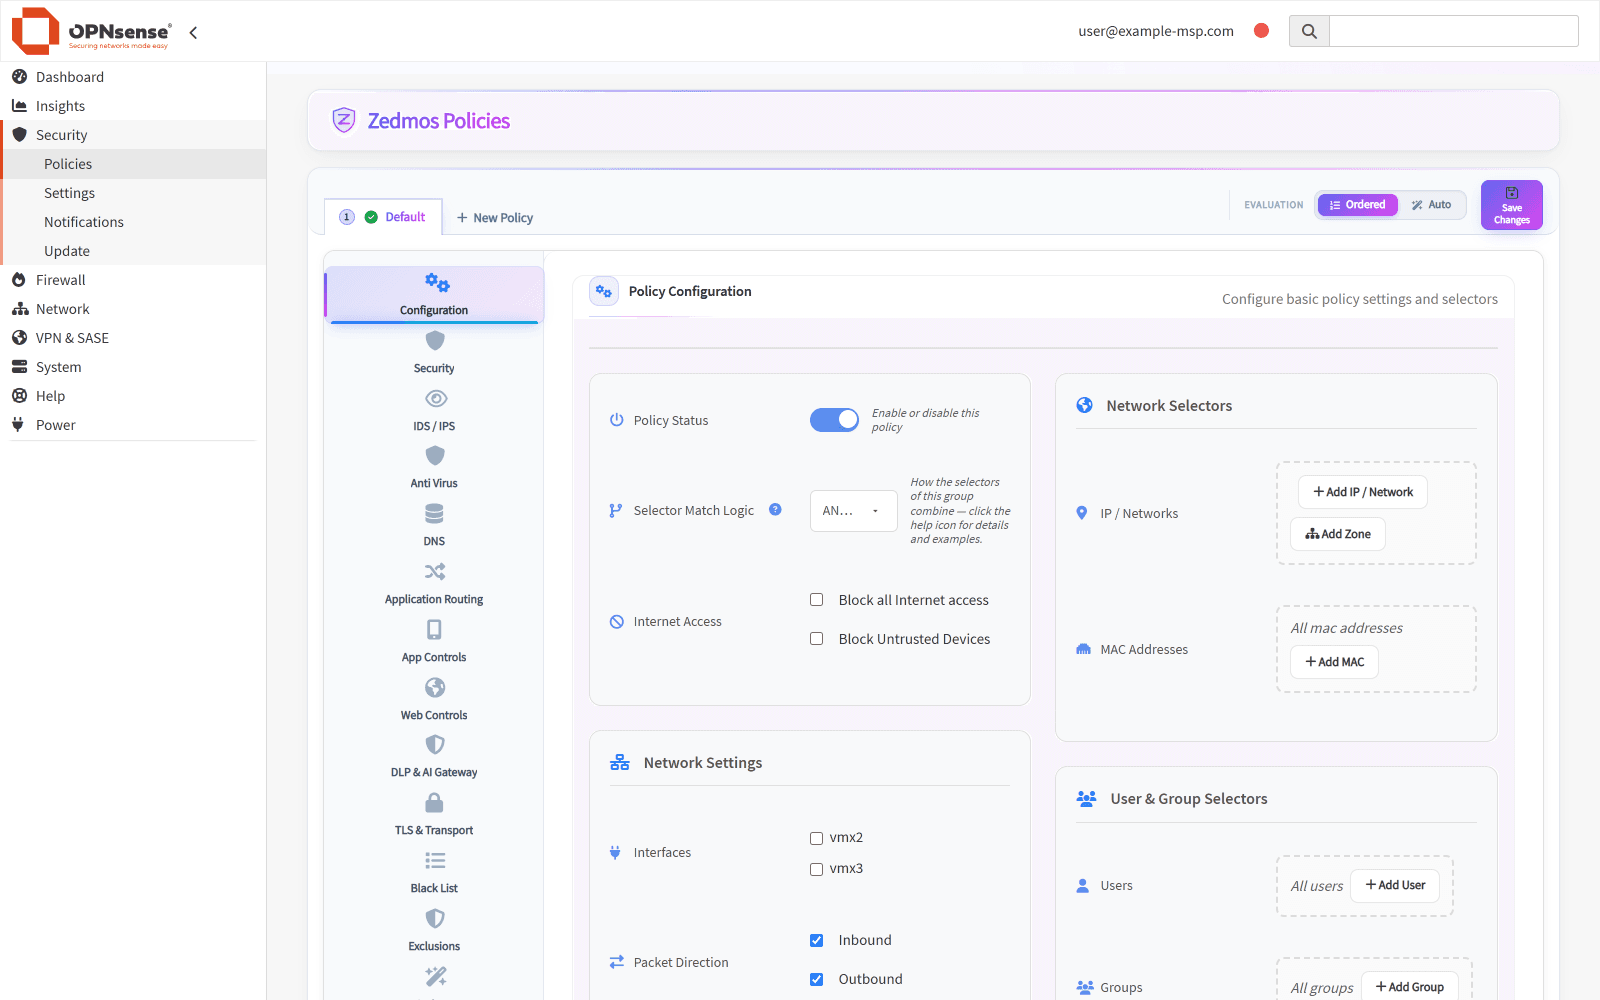Screen dimensions: 1600x1000
Task: Open the DLP & AI Gateway section
Action: 434,756
